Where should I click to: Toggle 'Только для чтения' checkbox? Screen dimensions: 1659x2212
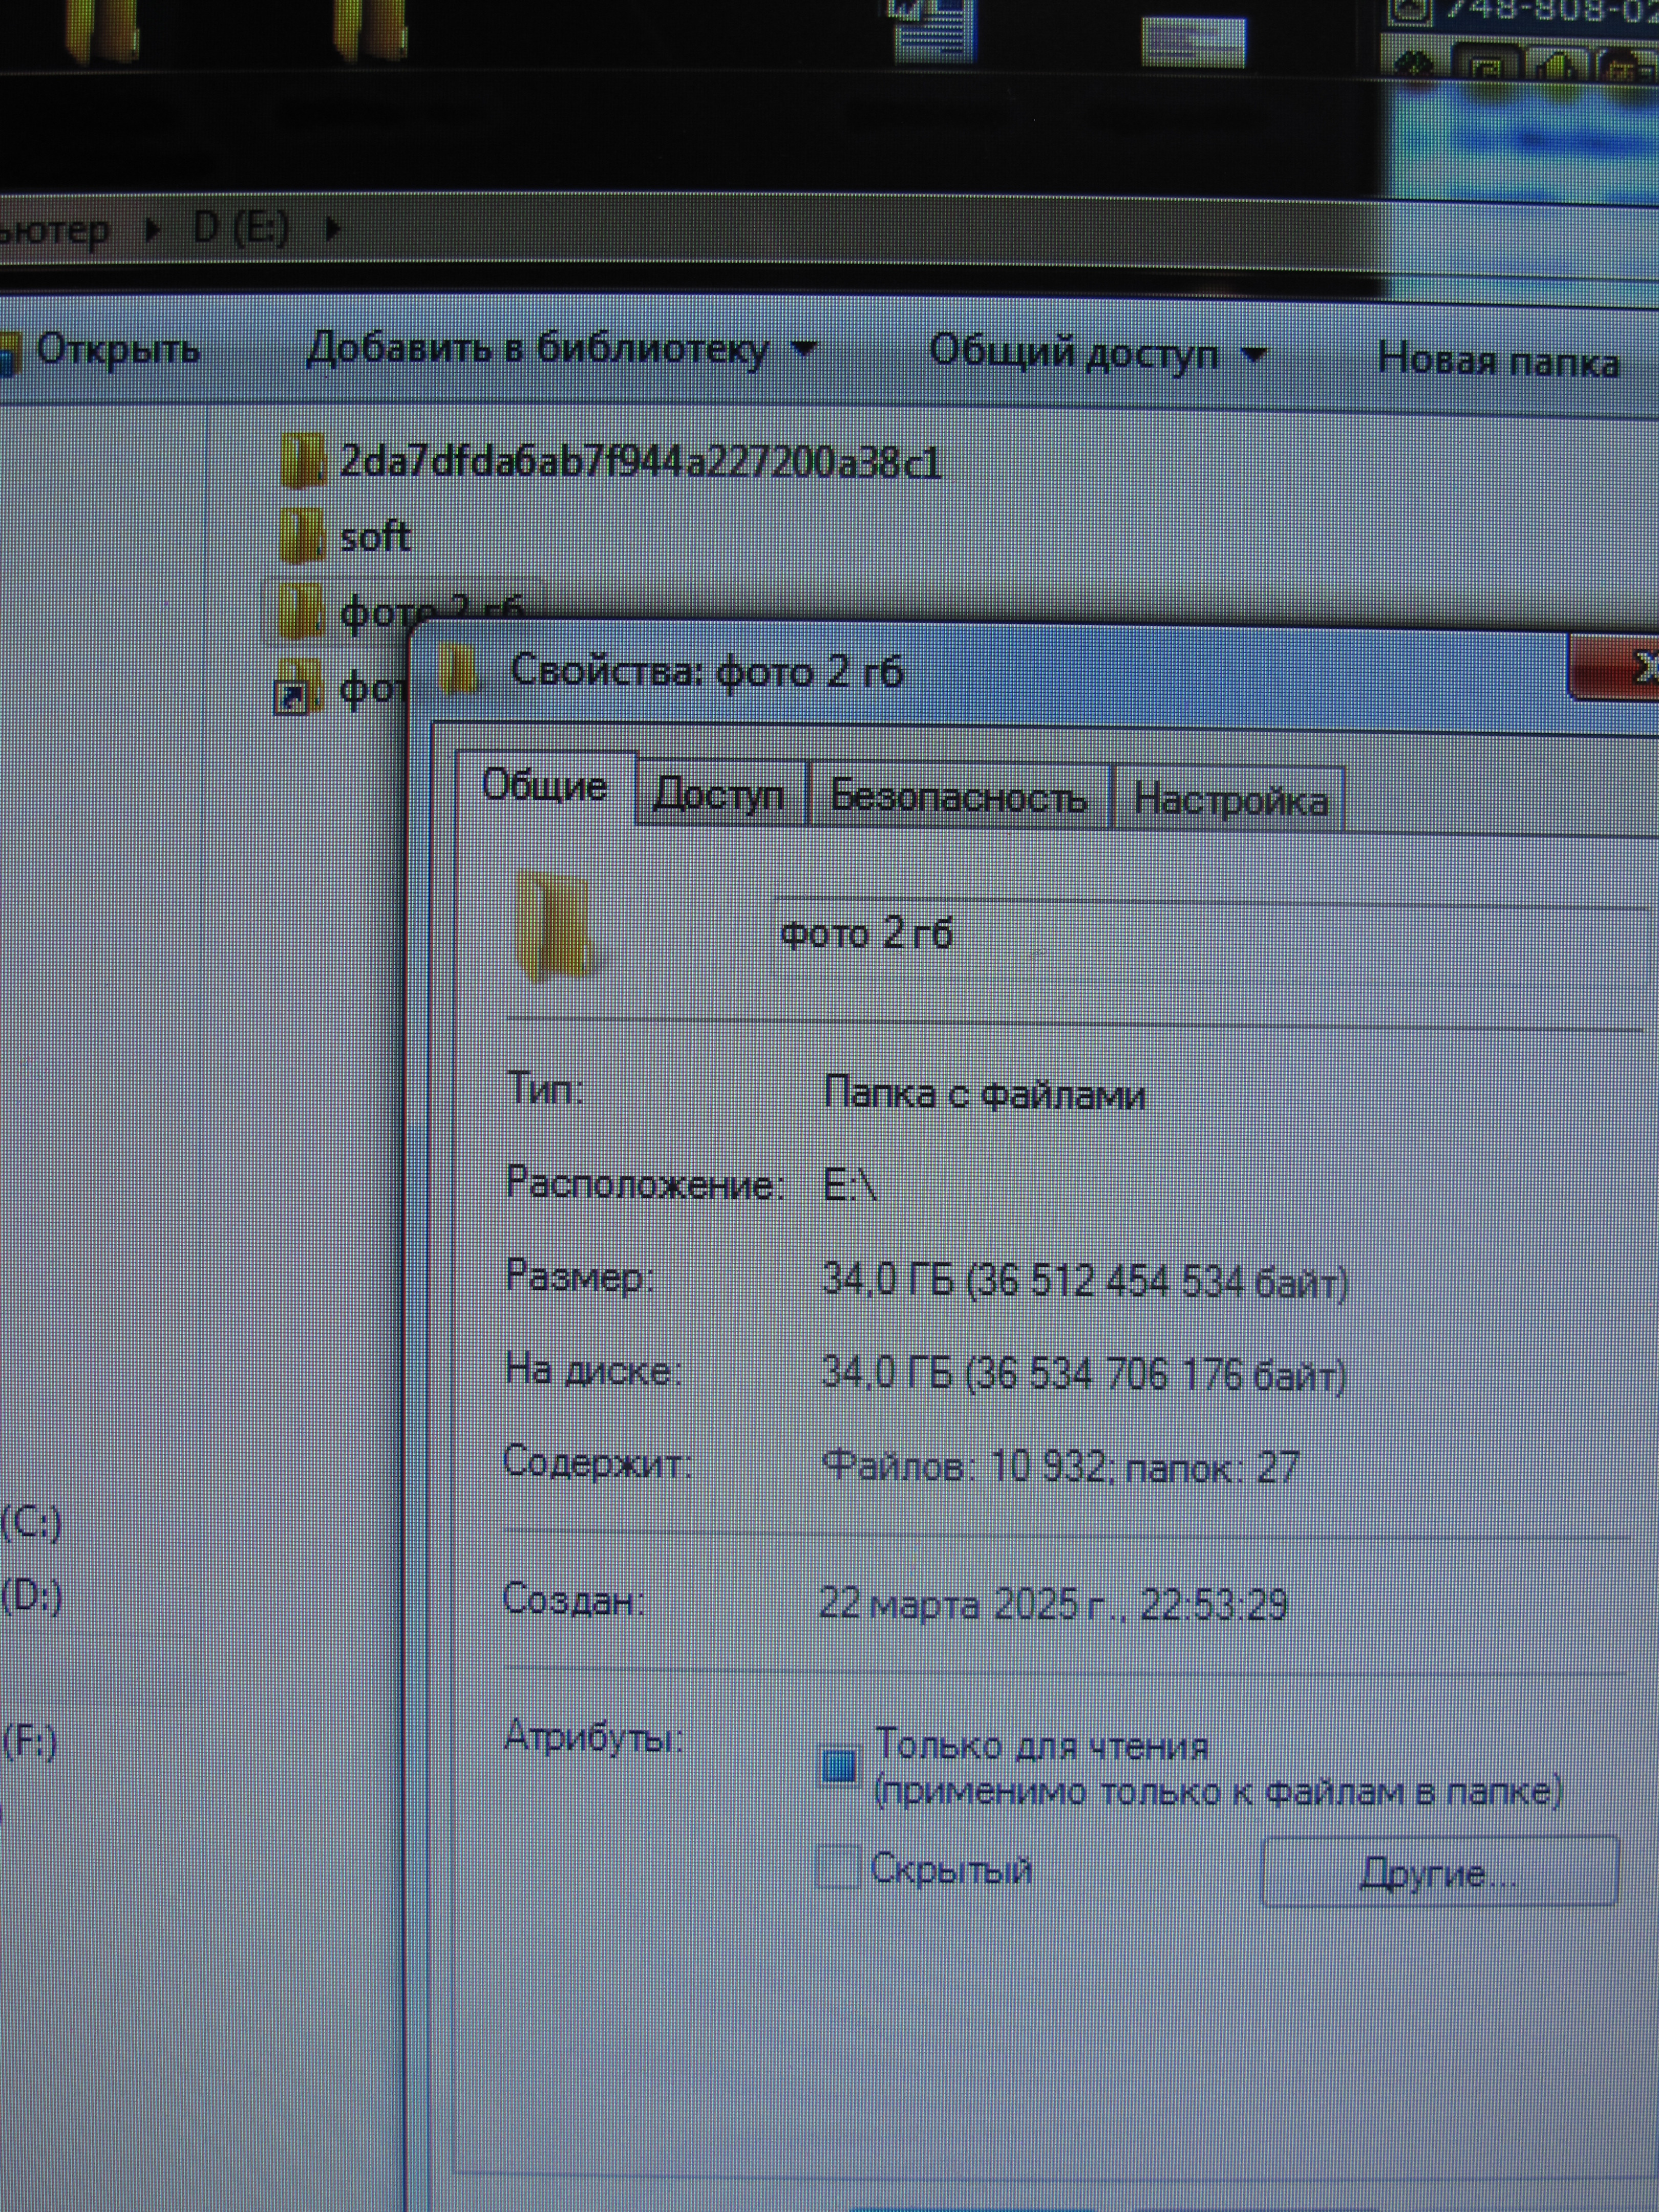(x=838, y=1765)
